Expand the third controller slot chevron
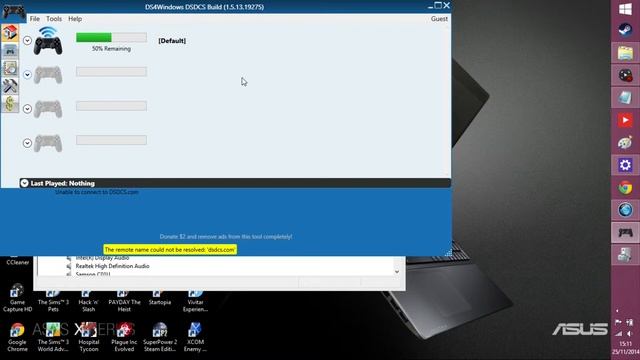Viewport: 640px width, 360px height. point(27,109)
